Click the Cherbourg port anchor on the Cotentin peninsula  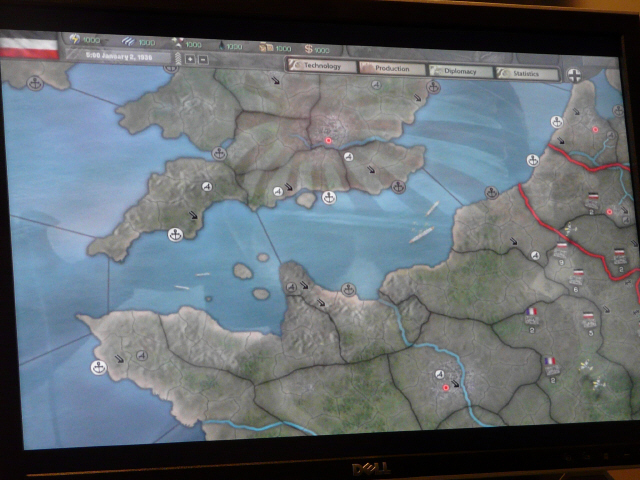(348, 290)
